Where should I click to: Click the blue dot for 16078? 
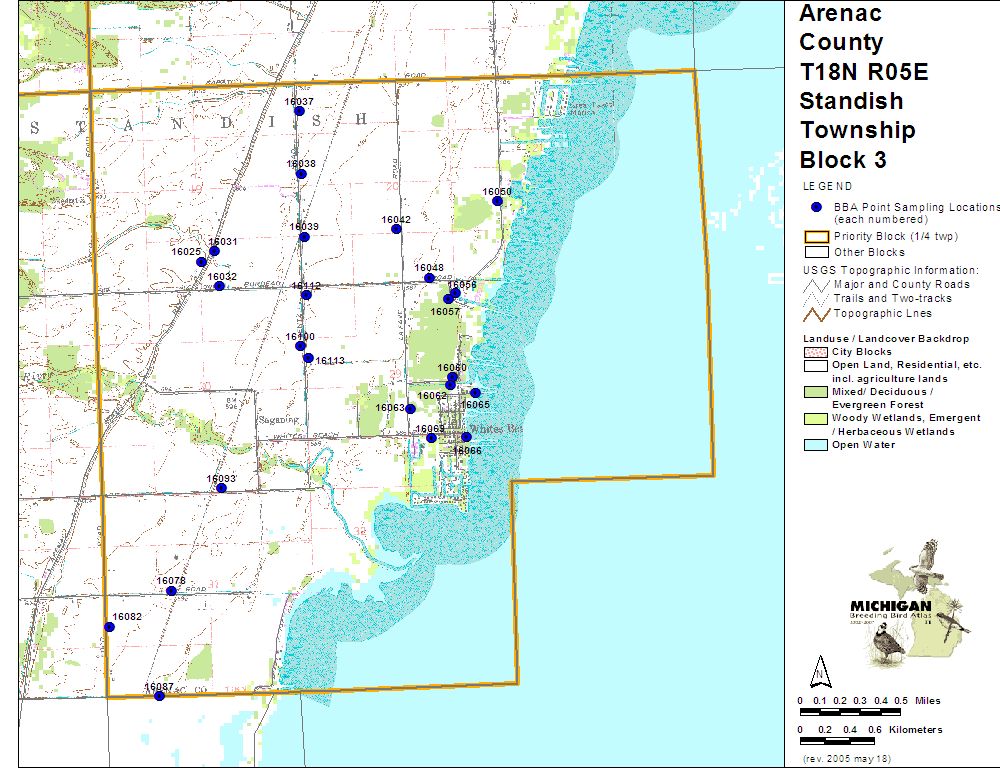(171, 591)
